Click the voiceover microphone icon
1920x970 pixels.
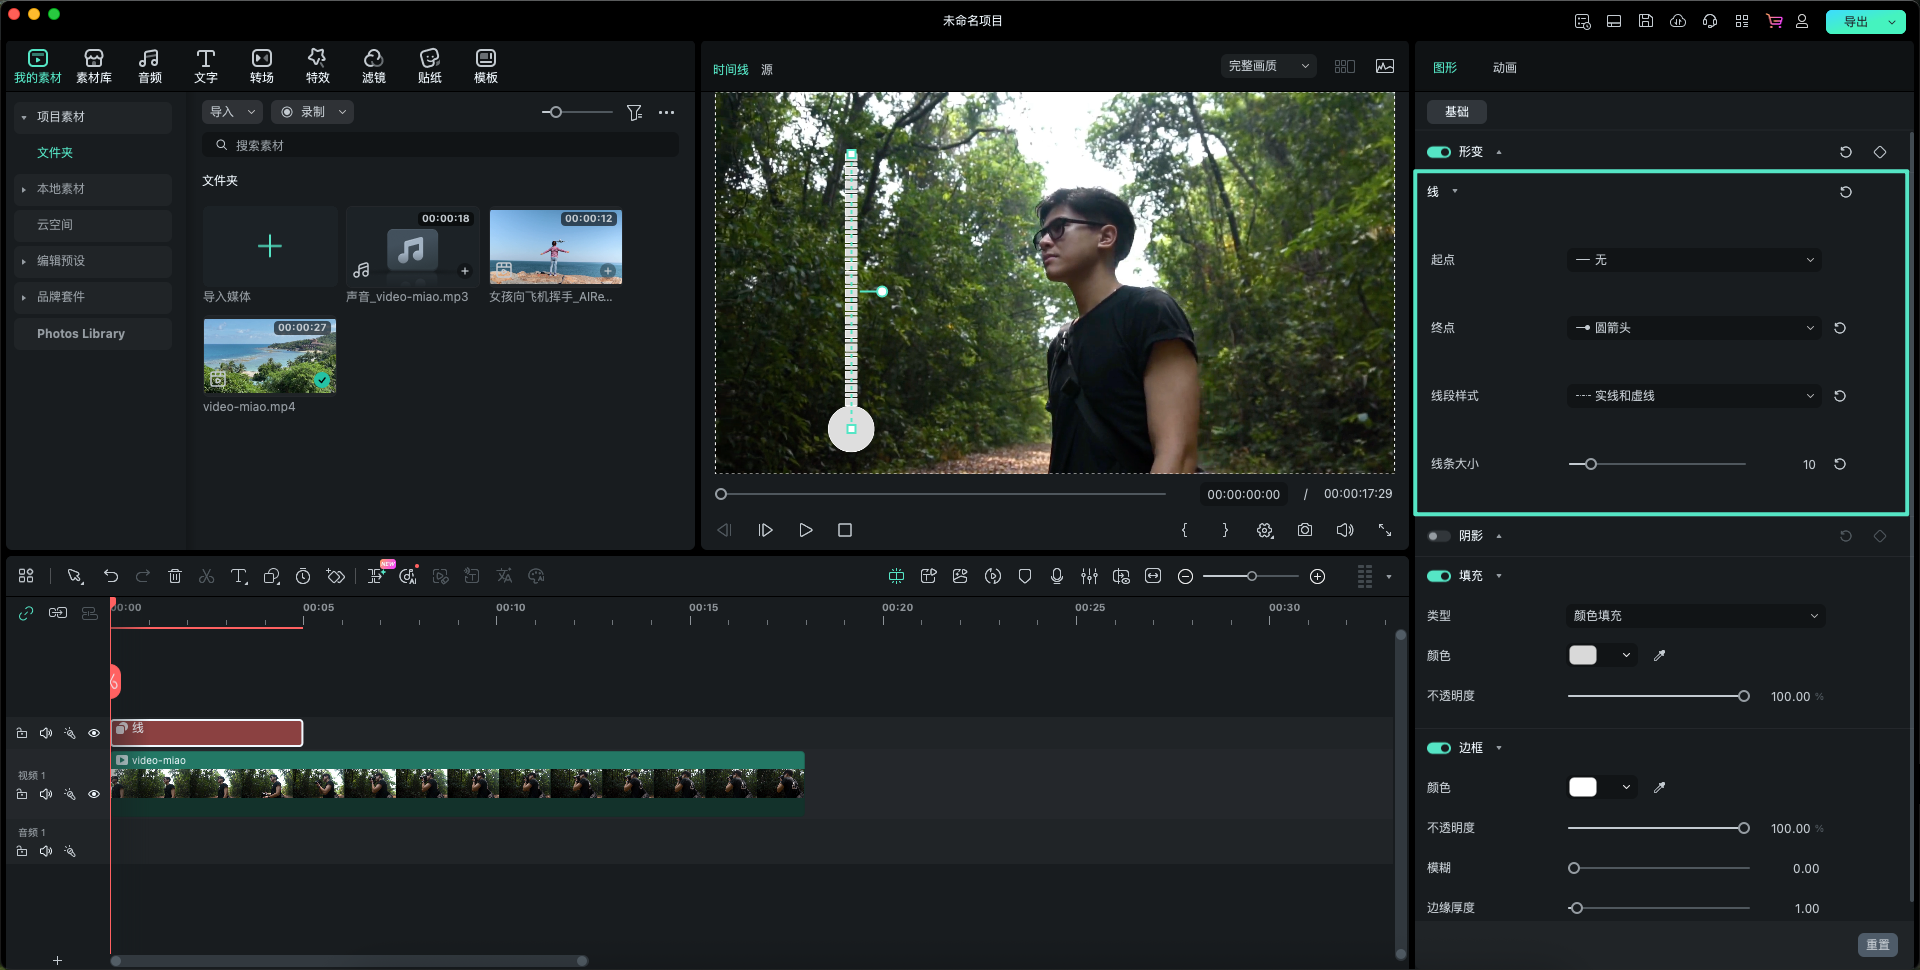tap(1057, 576)
